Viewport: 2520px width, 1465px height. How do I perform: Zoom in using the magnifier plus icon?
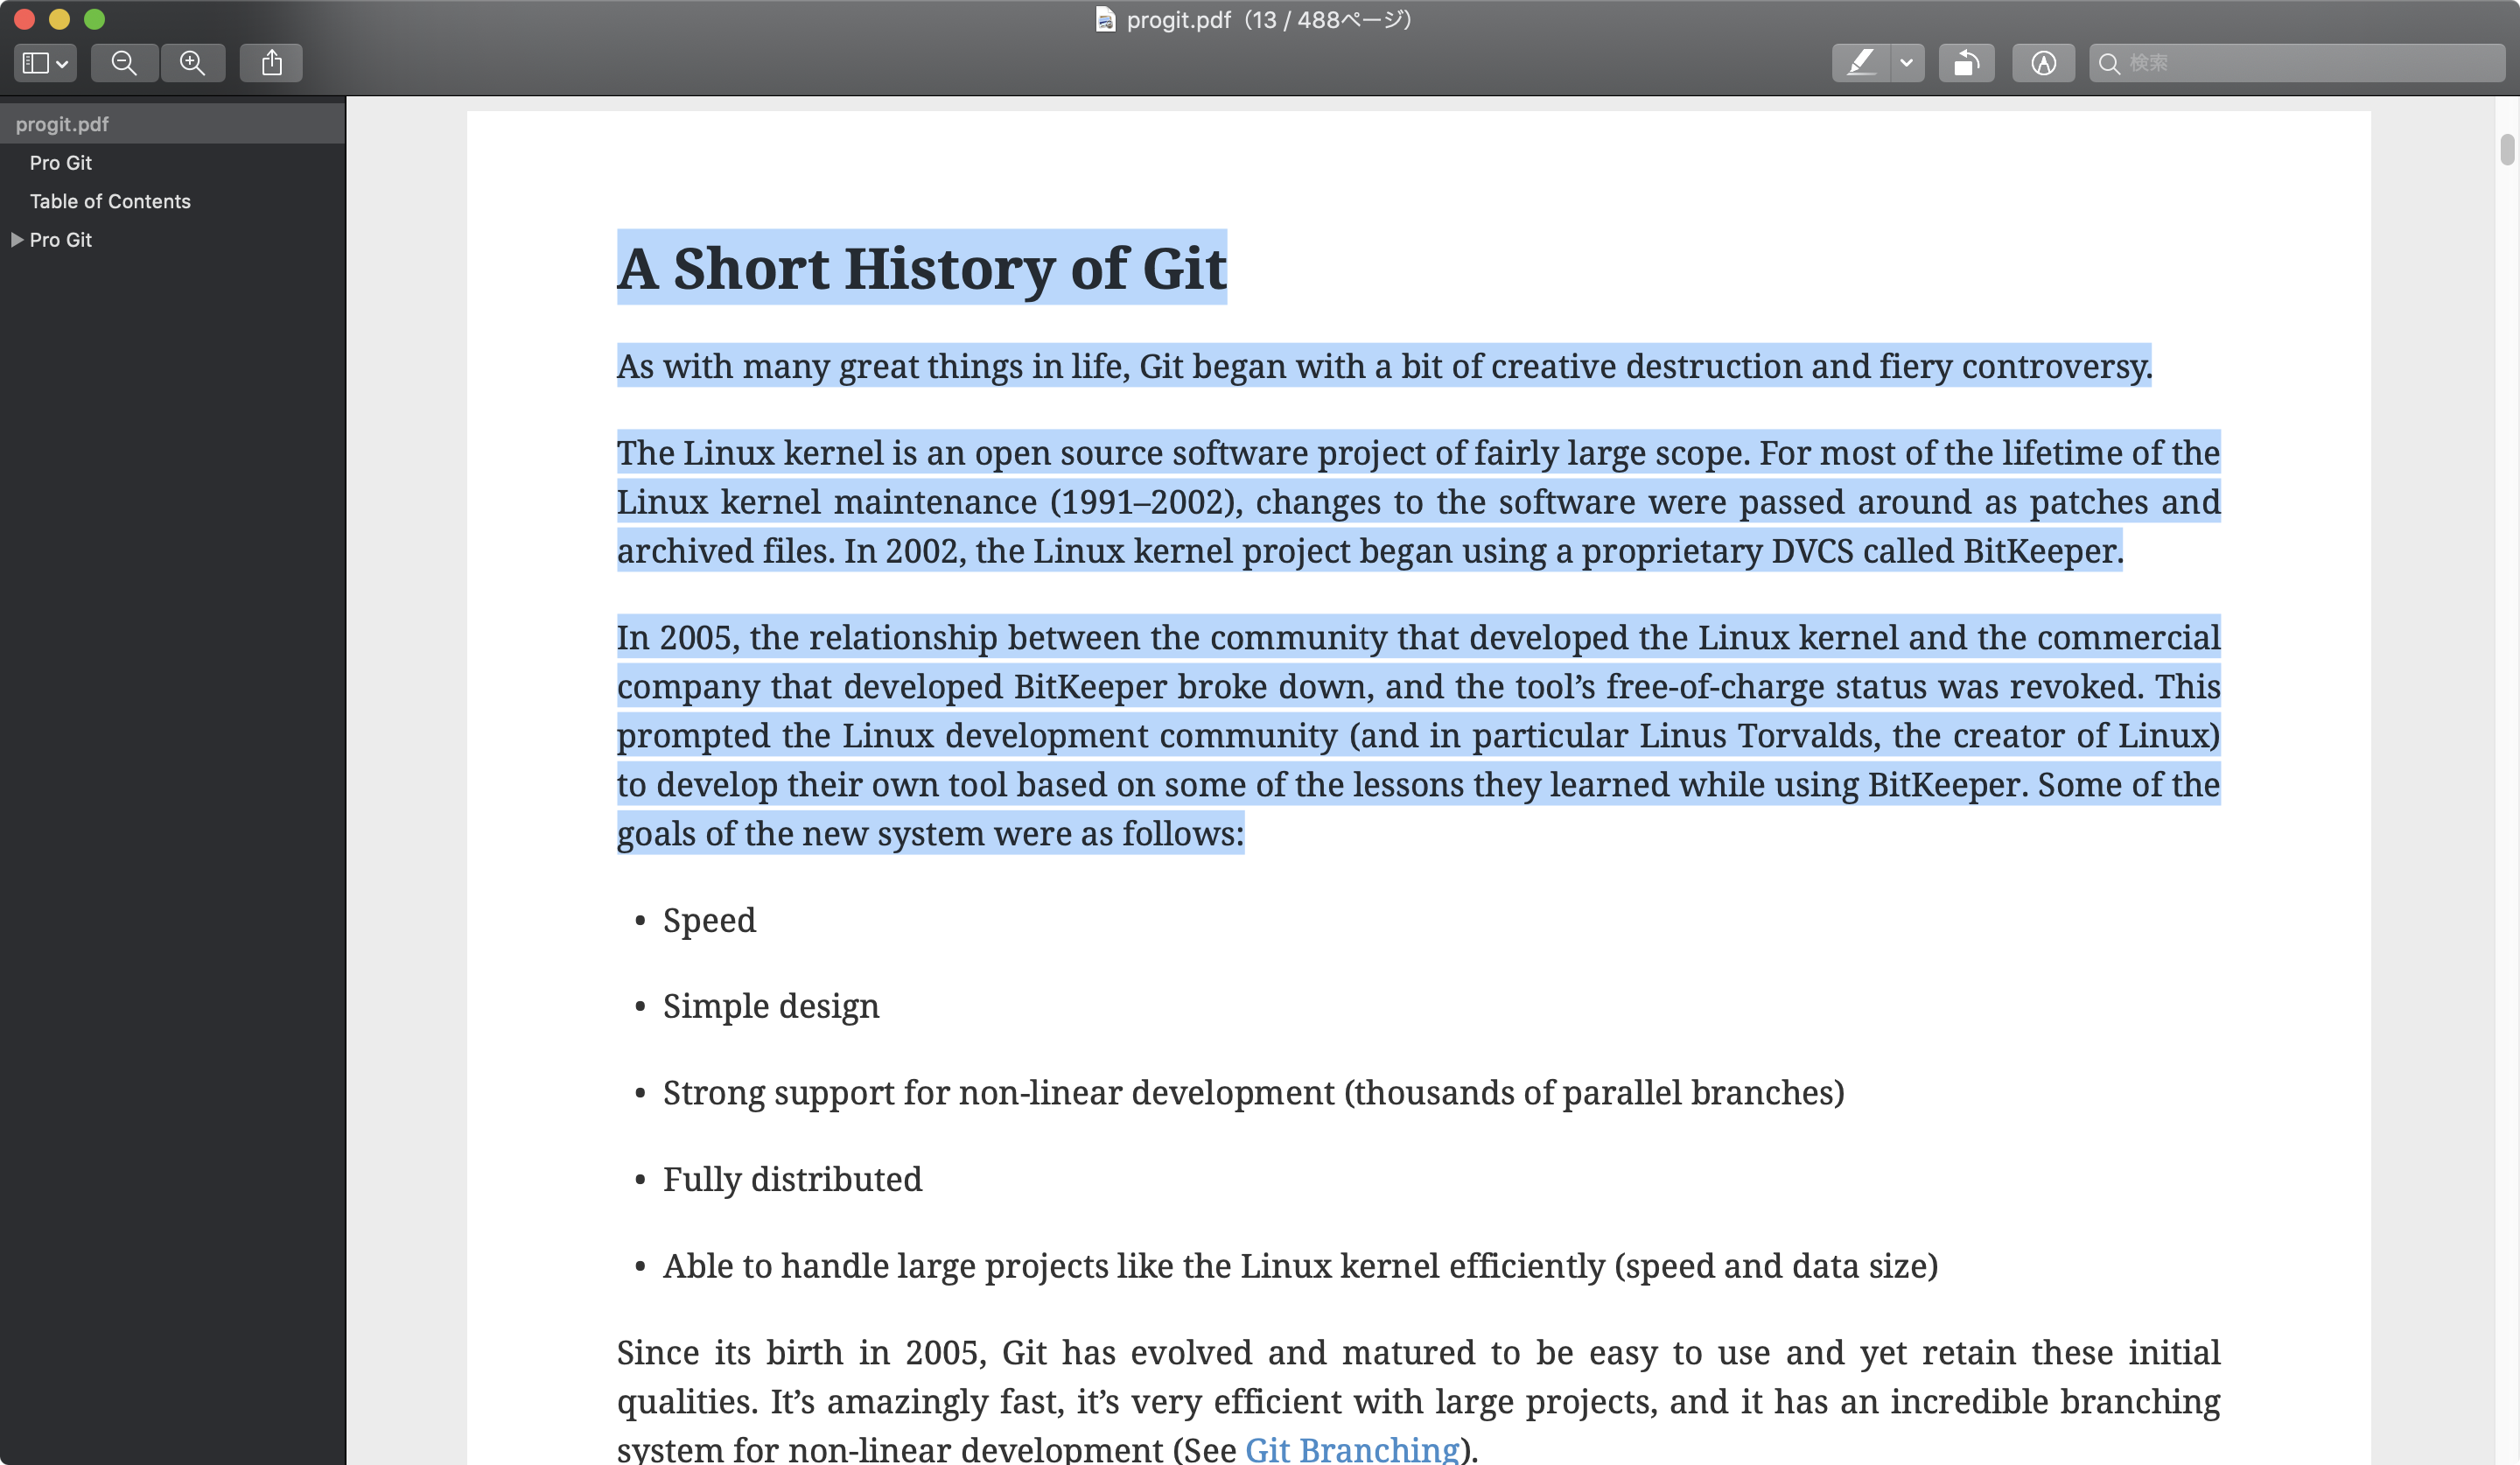coord(192,63)
